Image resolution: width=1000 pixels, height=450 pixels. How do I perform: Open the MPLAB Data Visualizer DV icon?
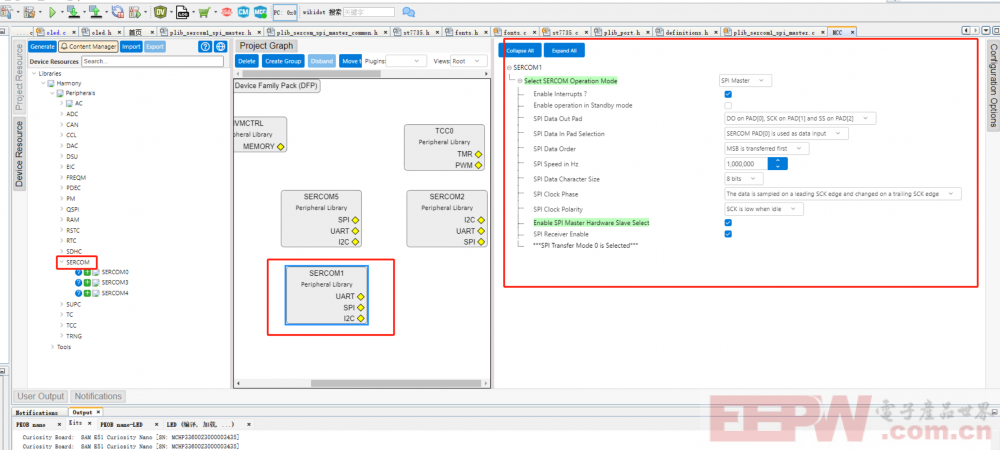coord(161,11)
